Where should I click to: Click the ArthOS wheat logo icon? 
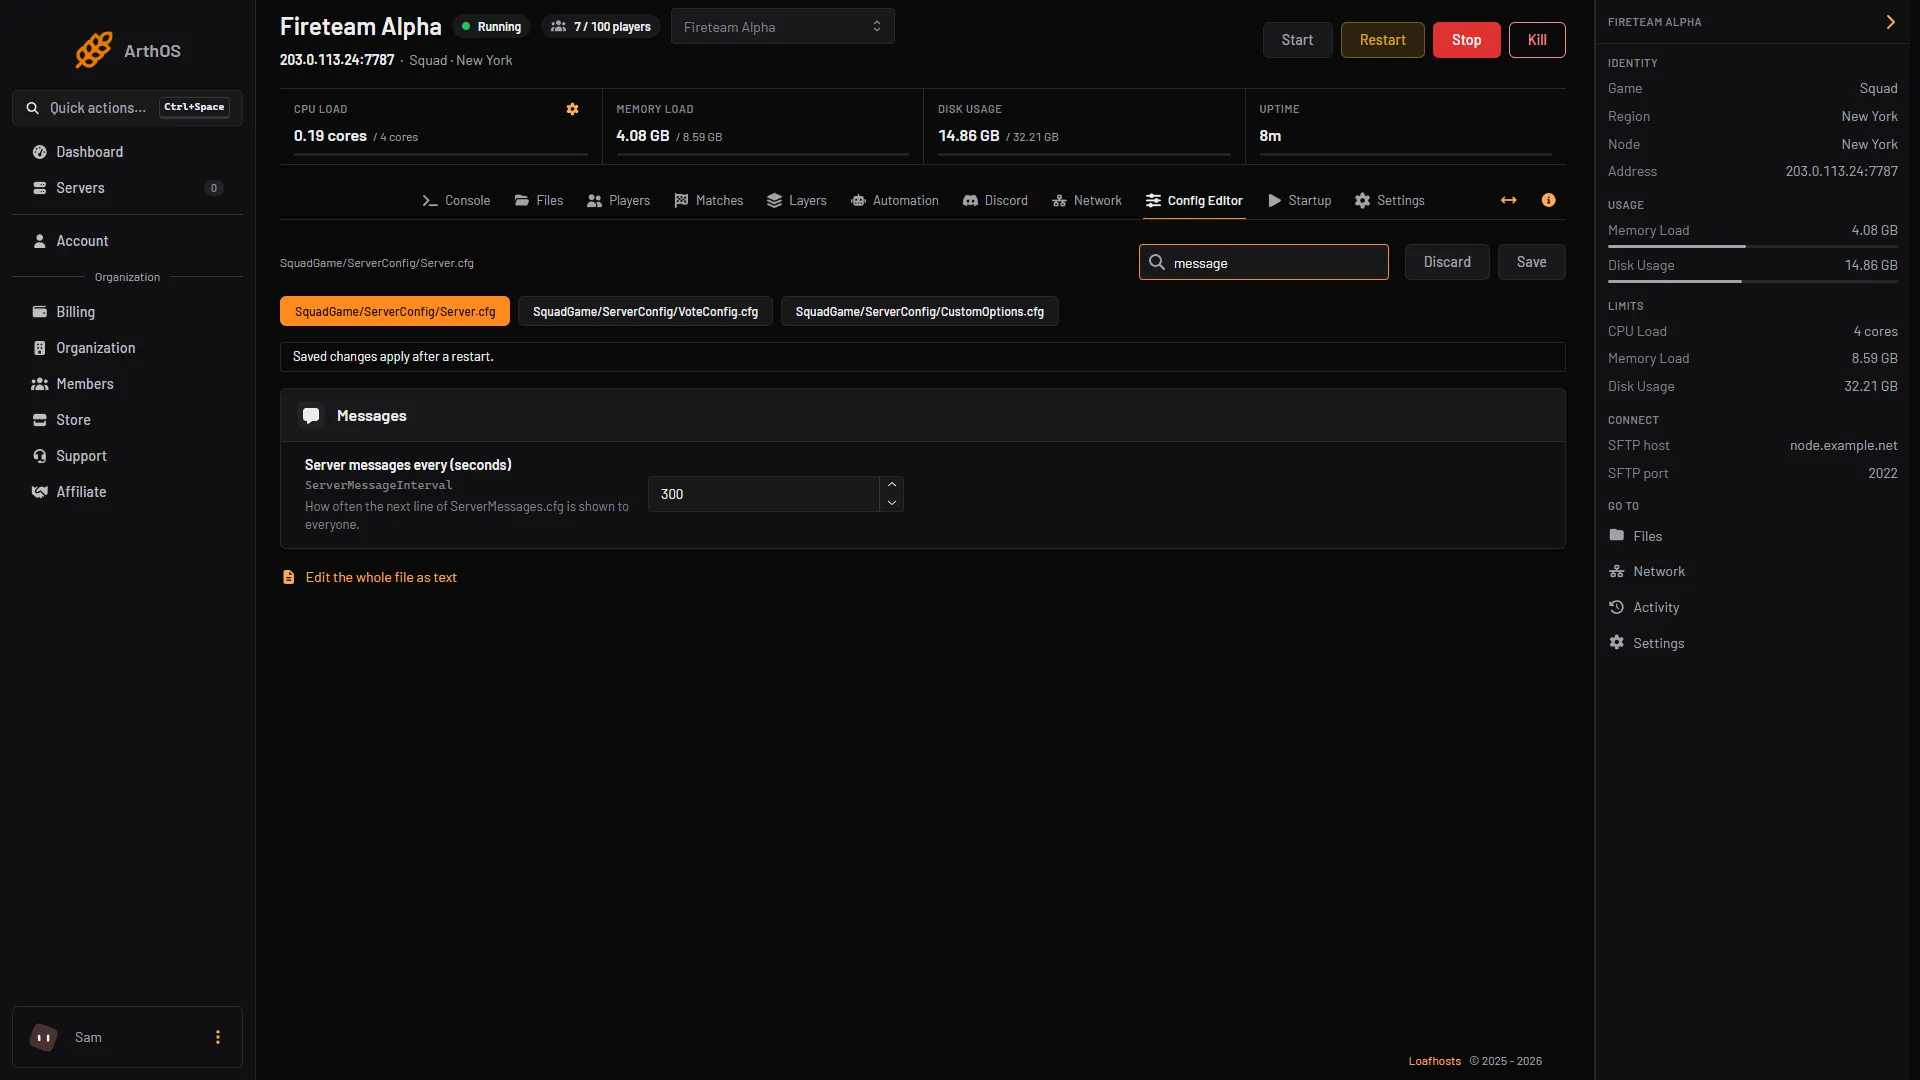click(x=93, y=50)
